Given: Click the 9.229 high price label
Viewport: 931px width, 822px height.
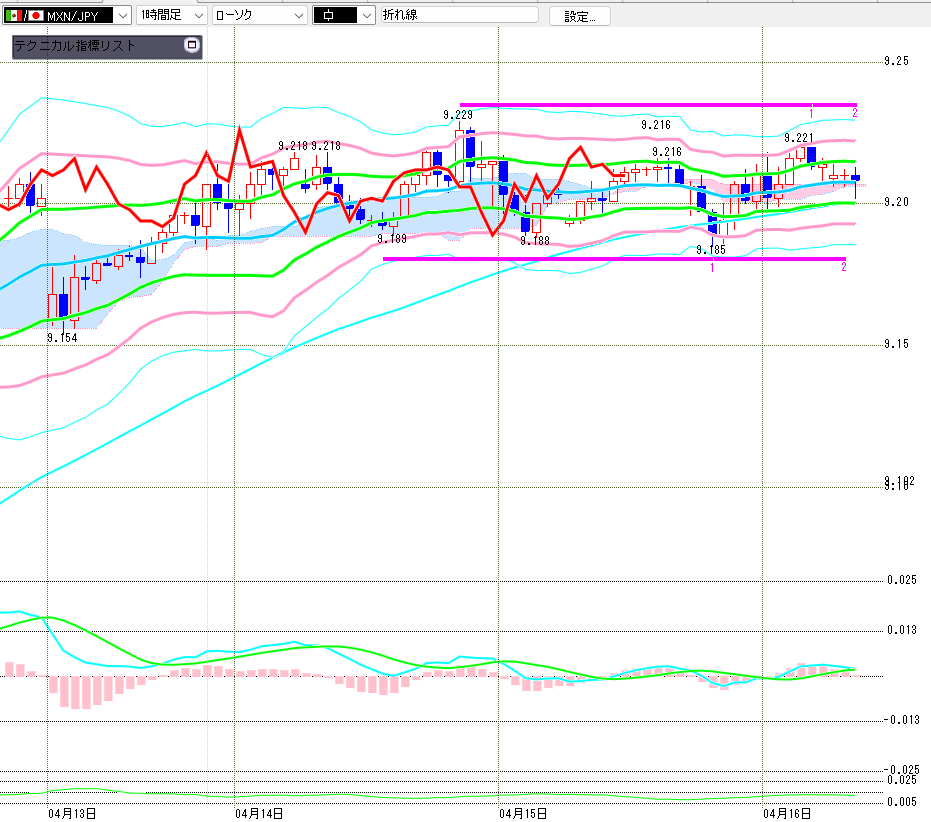Looking at the screenshot, I should click(458, 115).
